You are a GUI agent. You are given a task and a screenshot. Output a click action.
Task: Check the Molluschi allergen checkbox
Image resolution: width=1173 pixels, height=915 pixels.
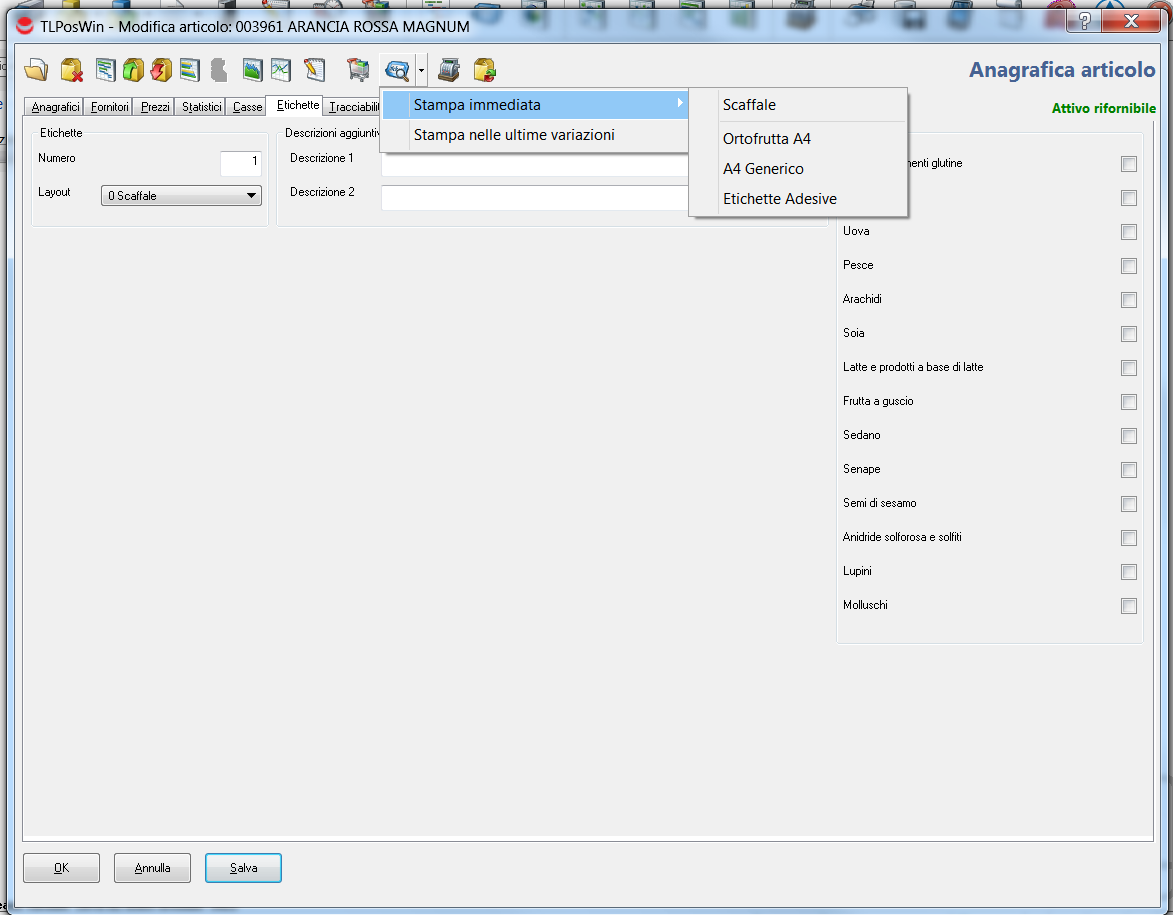[1129, 606]
